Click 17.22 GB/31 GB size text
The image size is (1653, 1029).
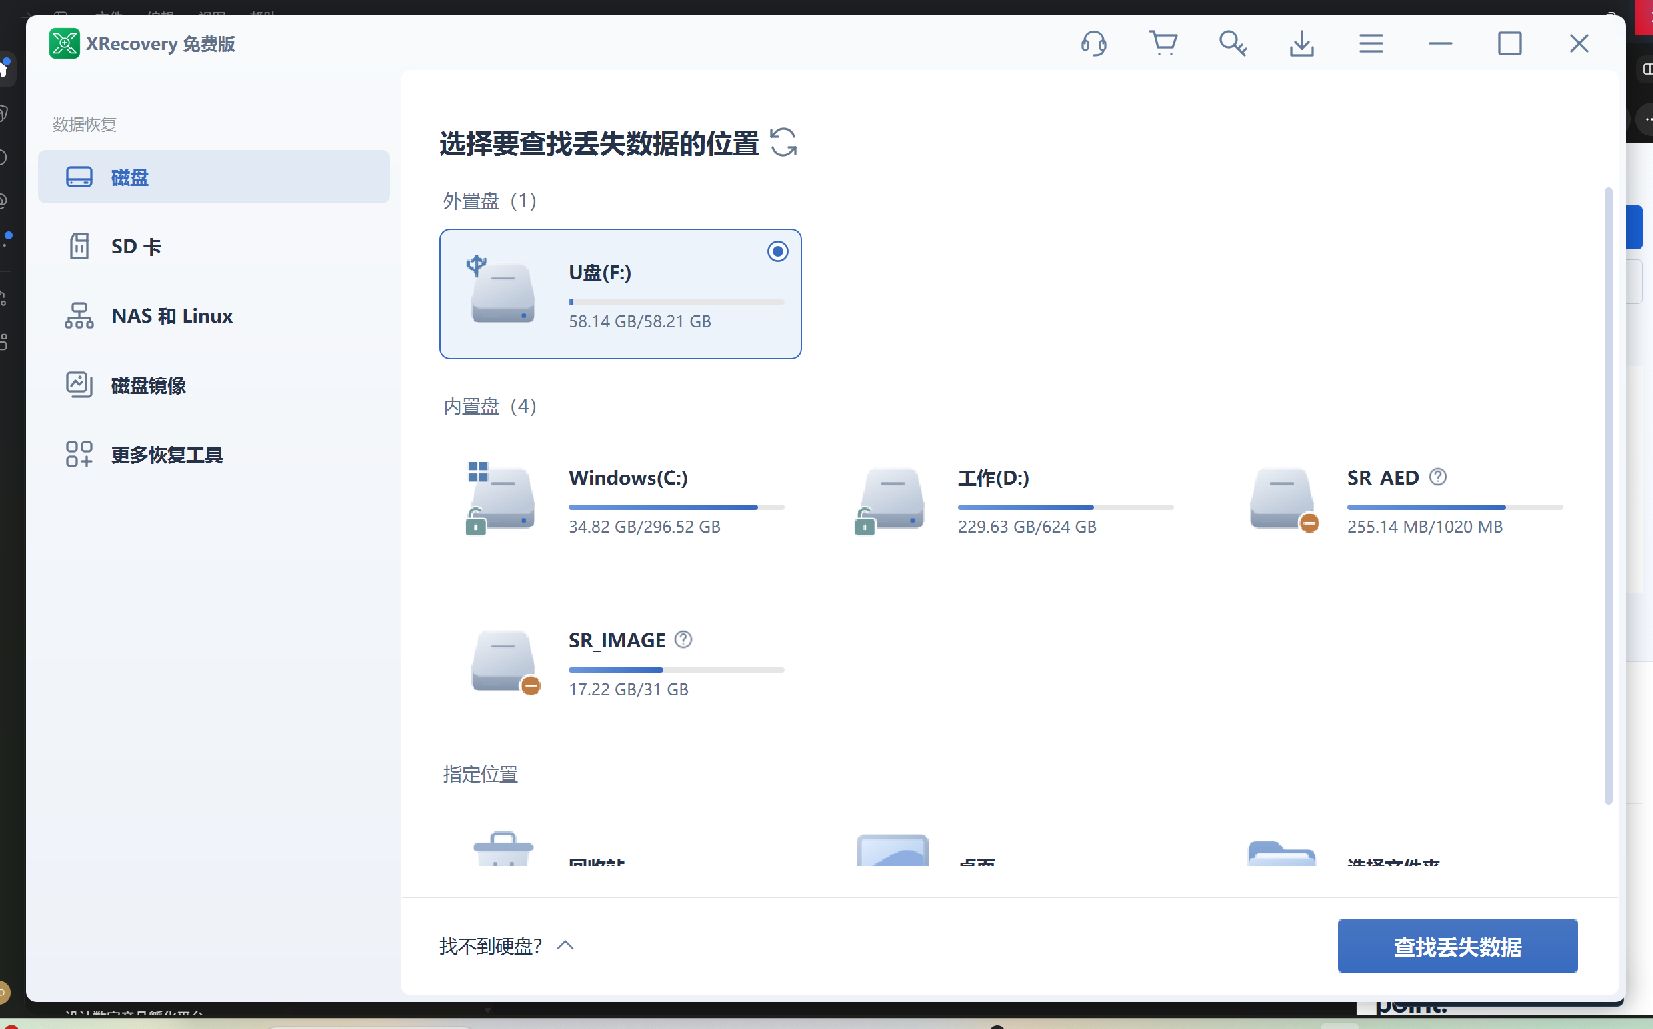tap(629, 689)
